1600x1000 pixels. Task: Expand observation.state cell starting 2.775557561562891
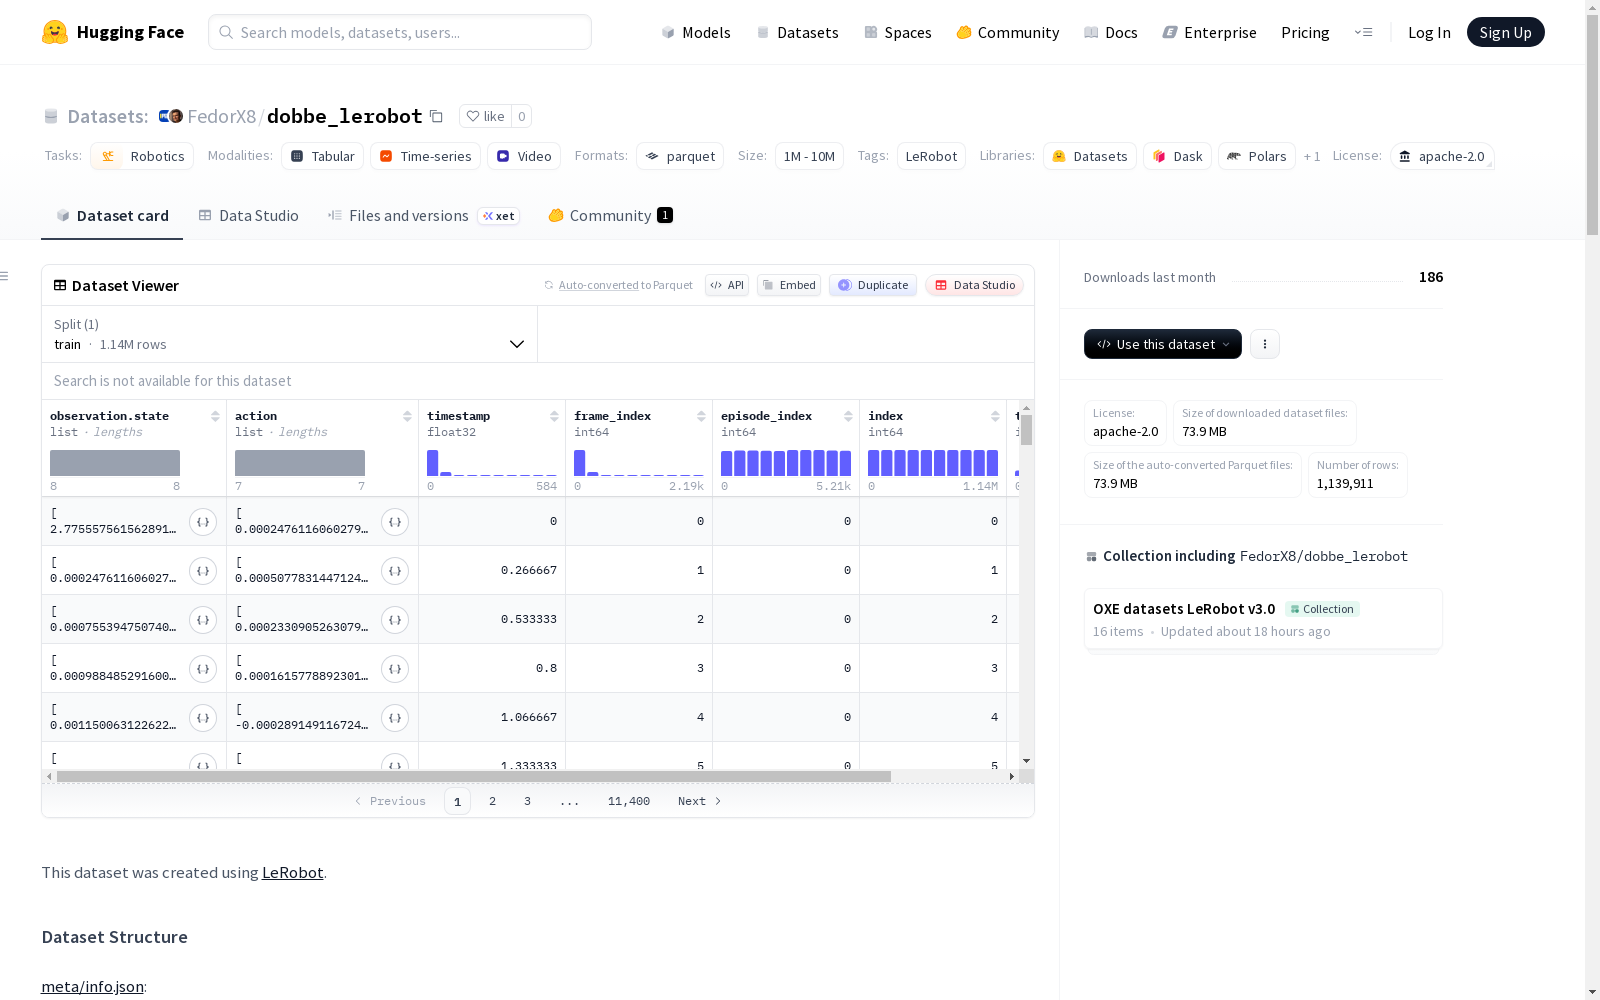coord(203,521)
